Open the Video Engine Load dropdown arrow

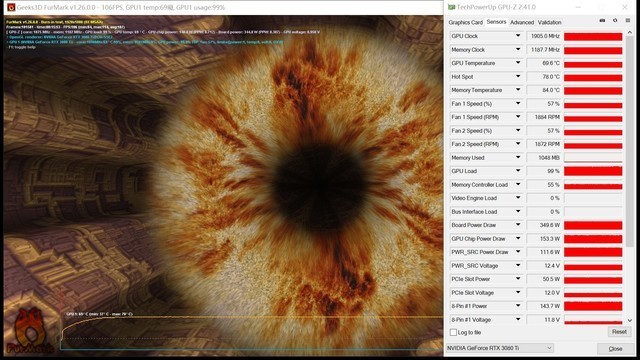(518, 198)
